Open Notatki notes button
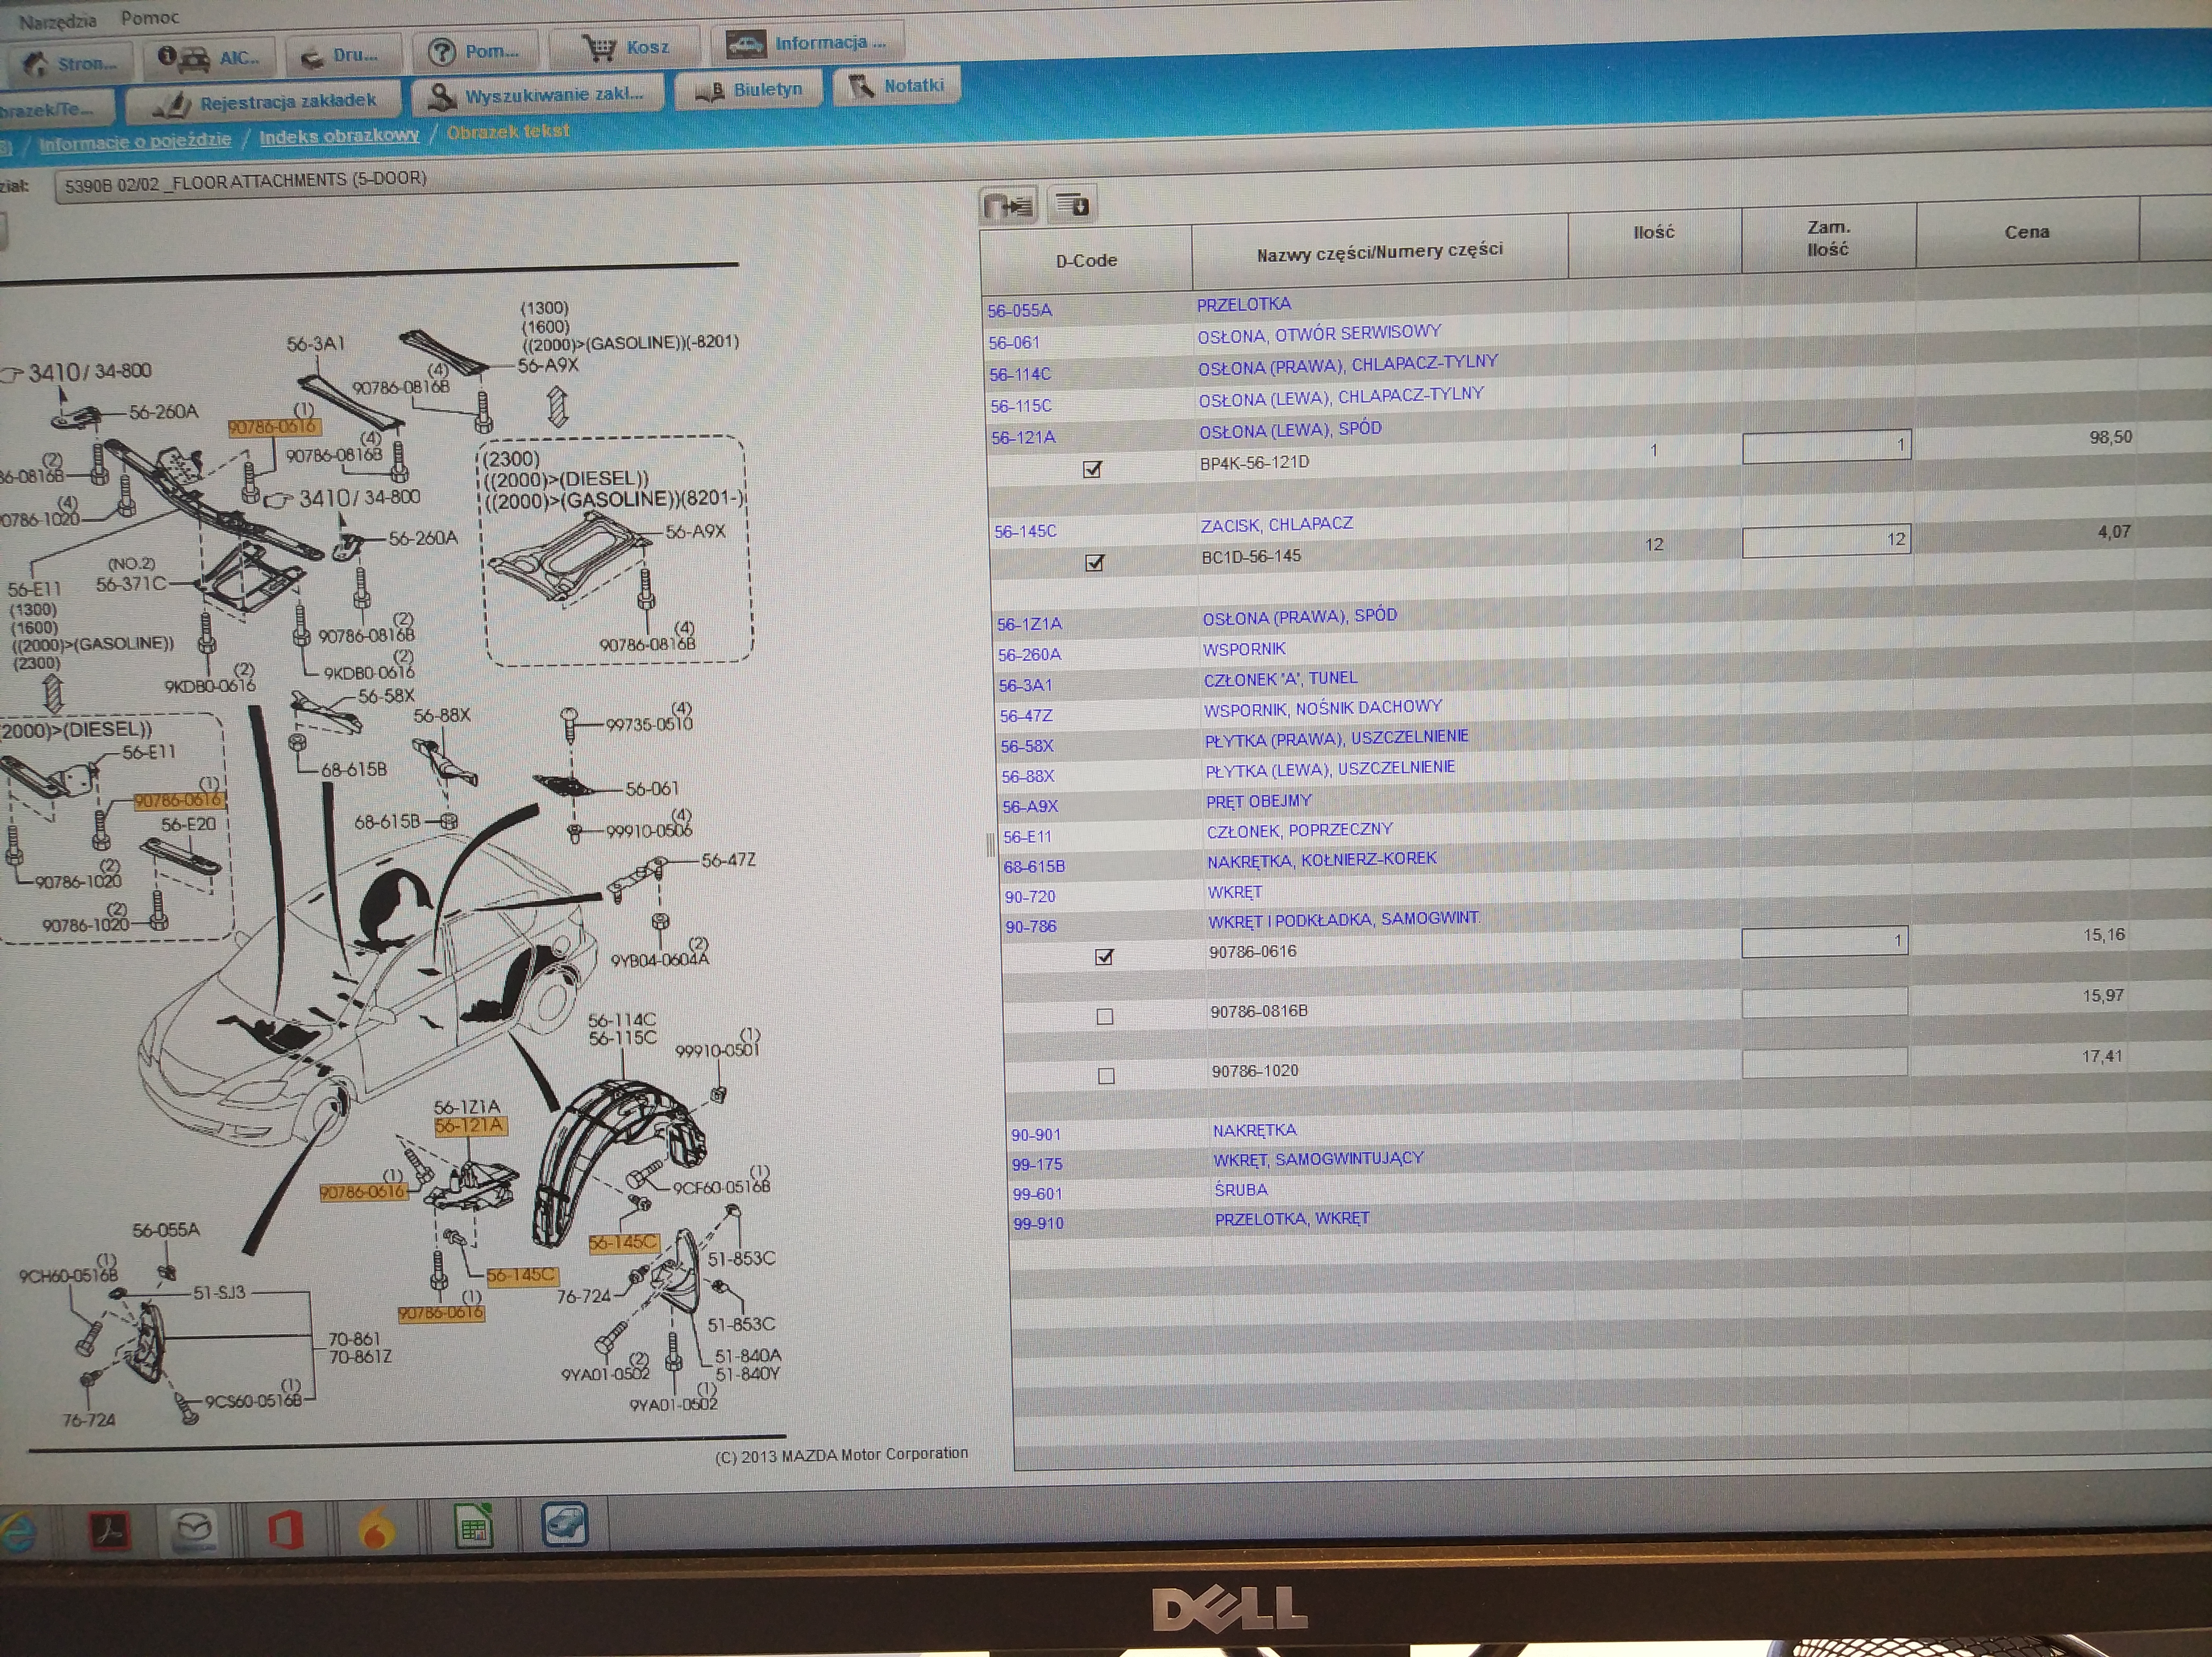The height and width of the screenshot is (1657, 2212). coord(896,86)
